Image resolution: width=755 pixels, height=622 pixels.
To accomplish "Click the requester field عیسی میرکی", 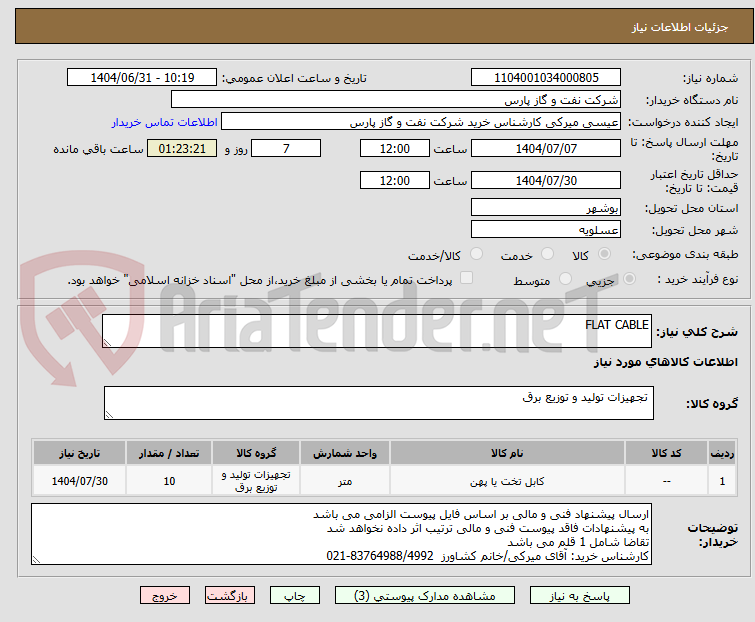I will click(420, 122).
